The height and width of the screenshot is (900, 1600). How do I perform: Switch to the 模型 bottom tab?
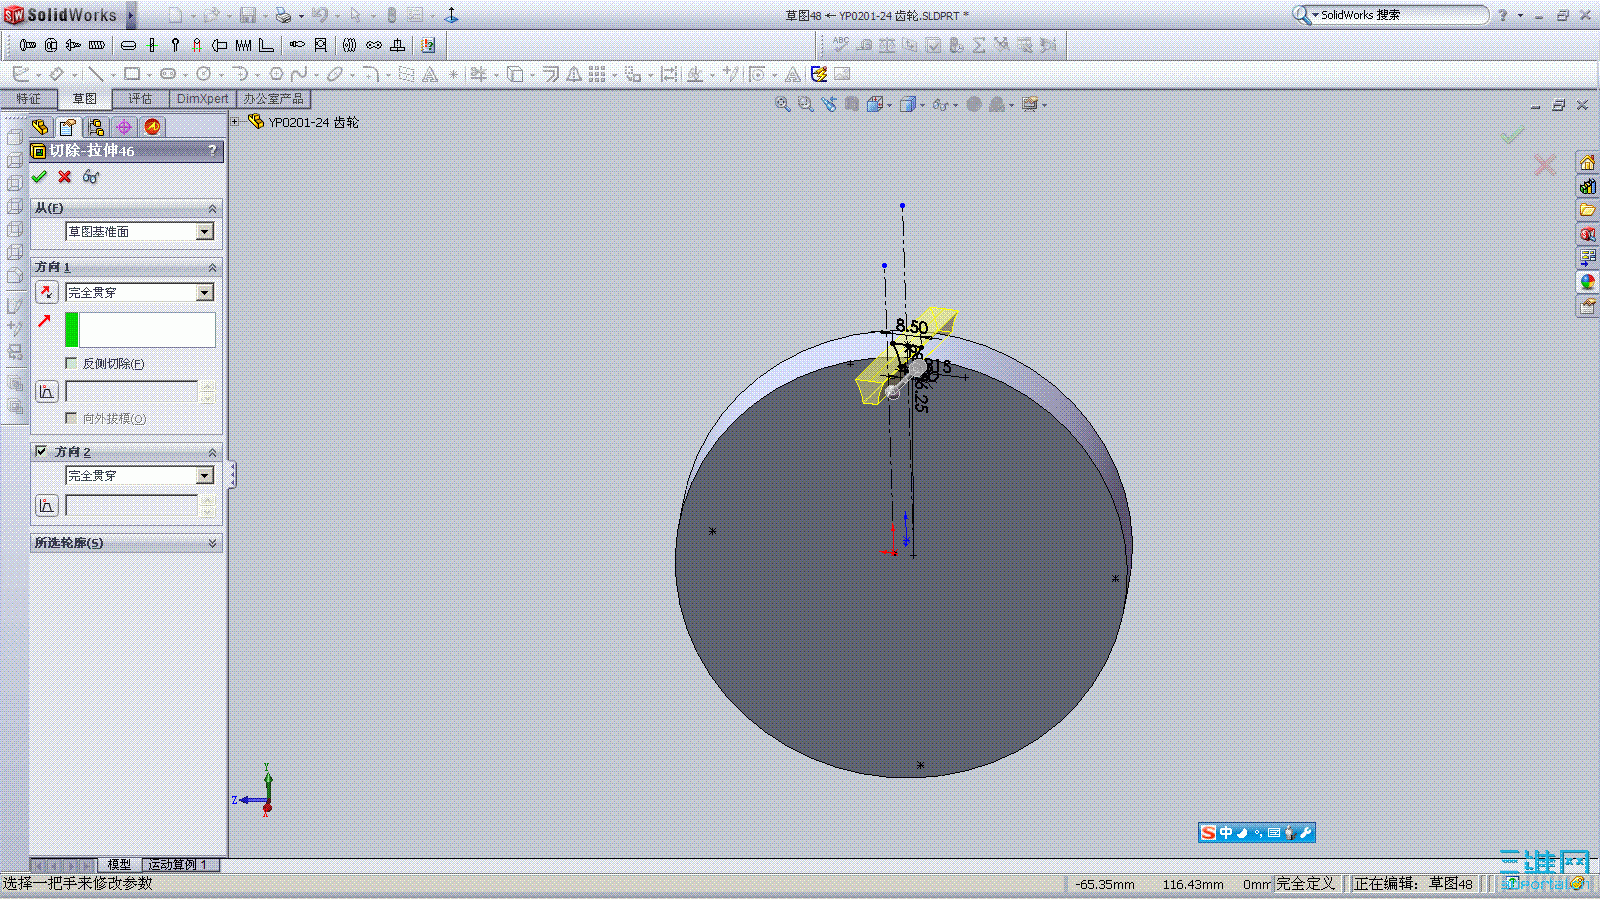[119, 865]
